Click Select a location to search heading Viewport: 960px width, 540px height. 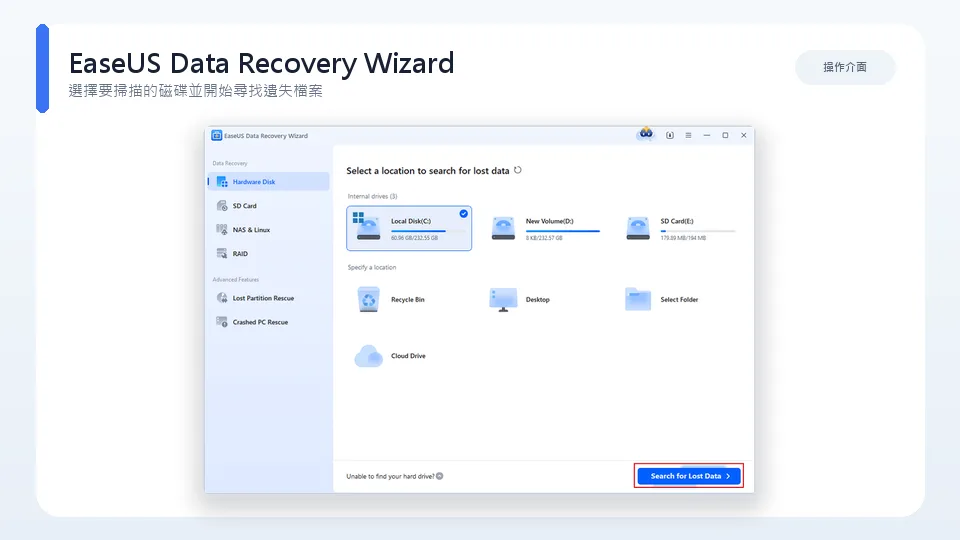click(428, 171)
